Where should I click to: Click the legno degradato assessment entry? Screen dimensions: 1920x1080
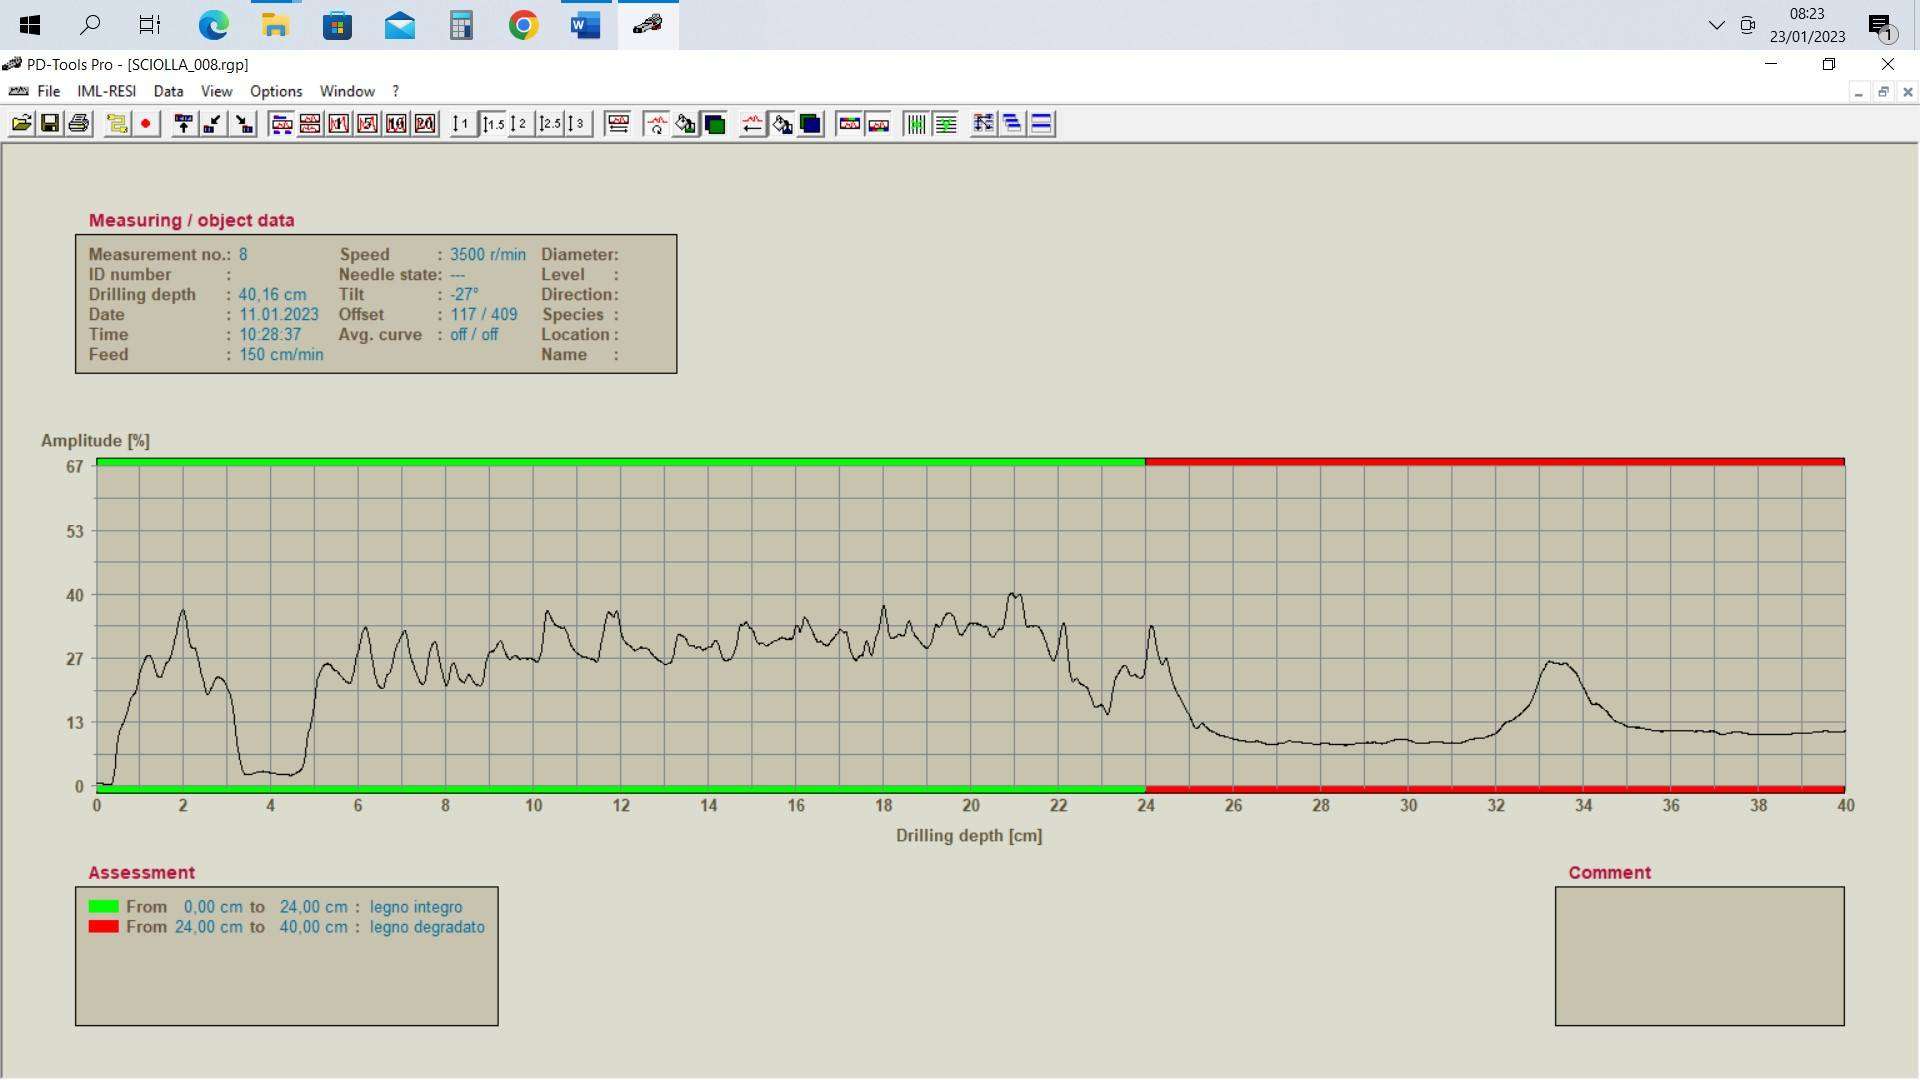coord(427,927)
